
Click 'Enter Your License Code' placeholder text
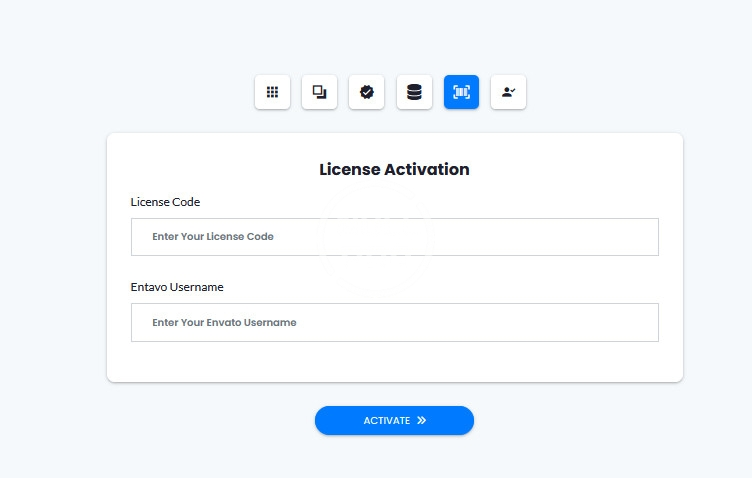click(213, 237)
